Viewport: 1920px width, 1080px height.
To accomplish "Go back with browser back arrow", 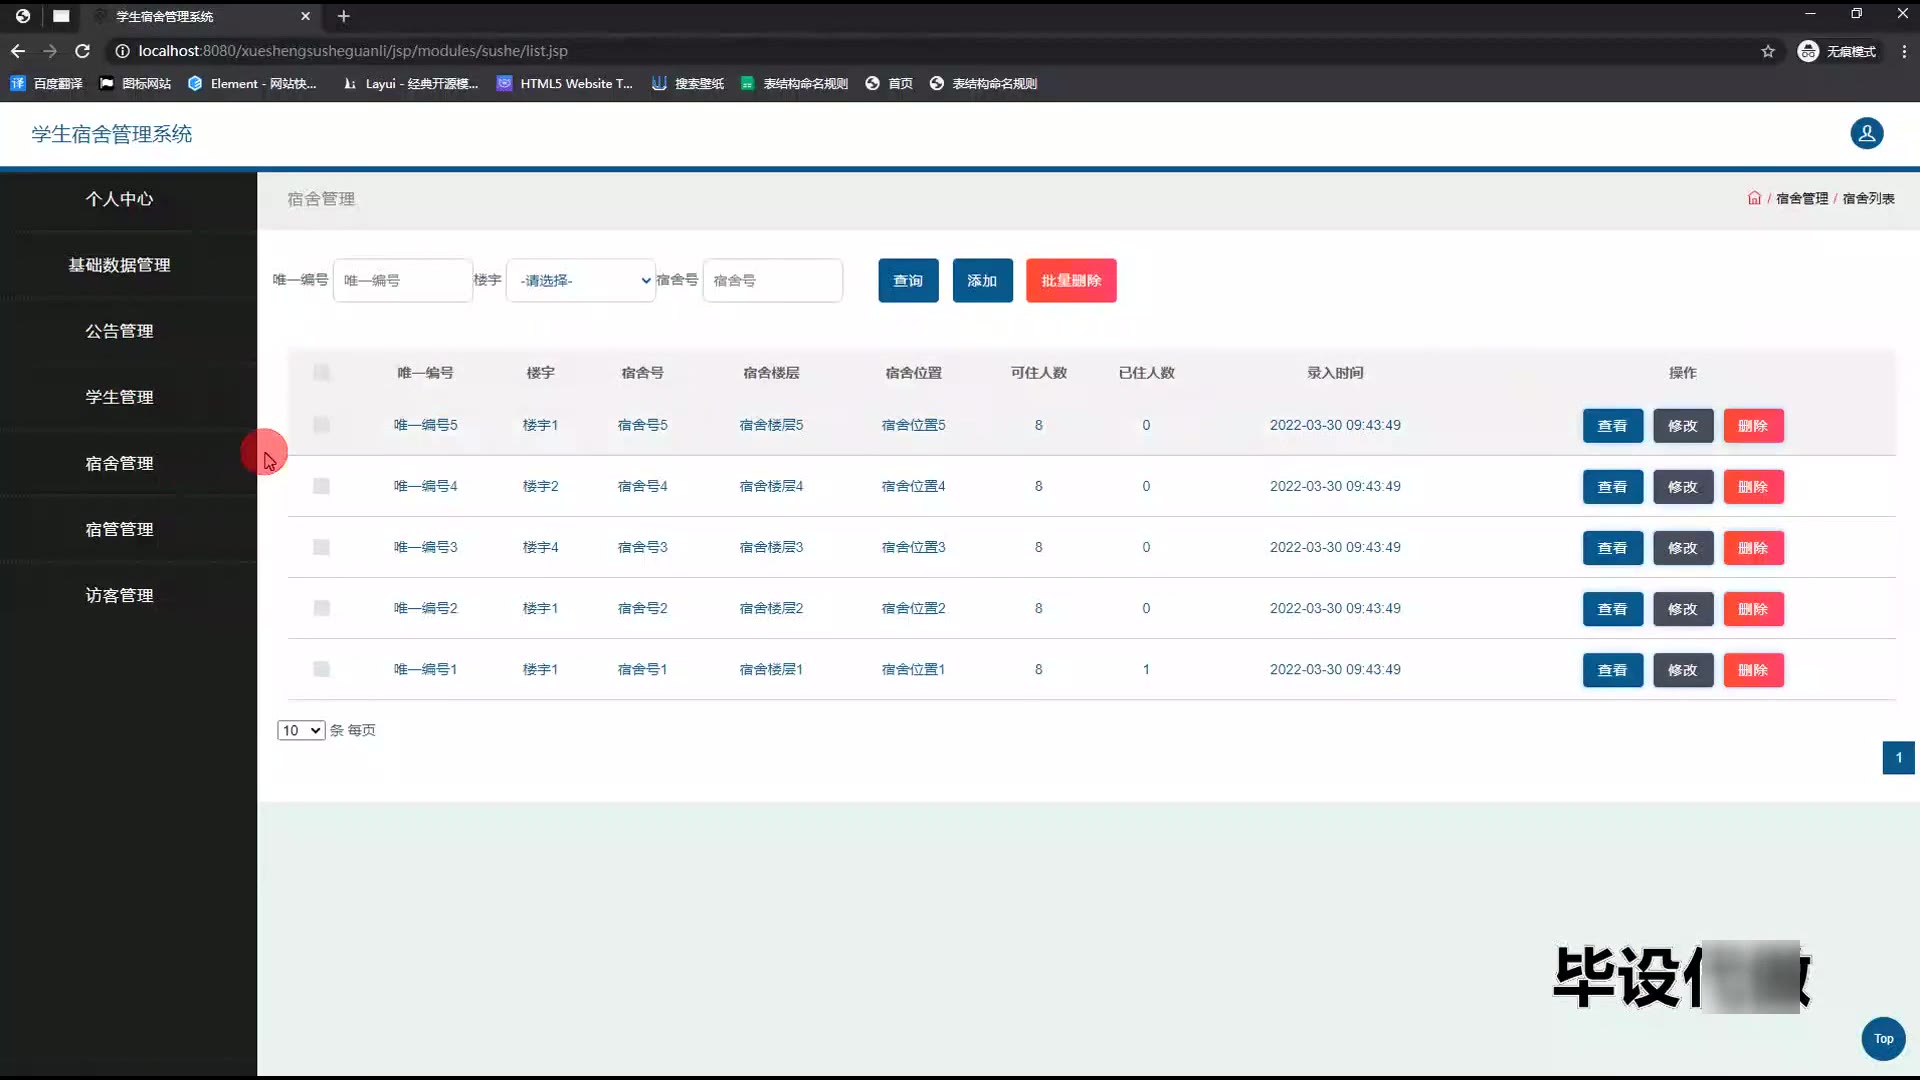I will [x=18, y=51].
